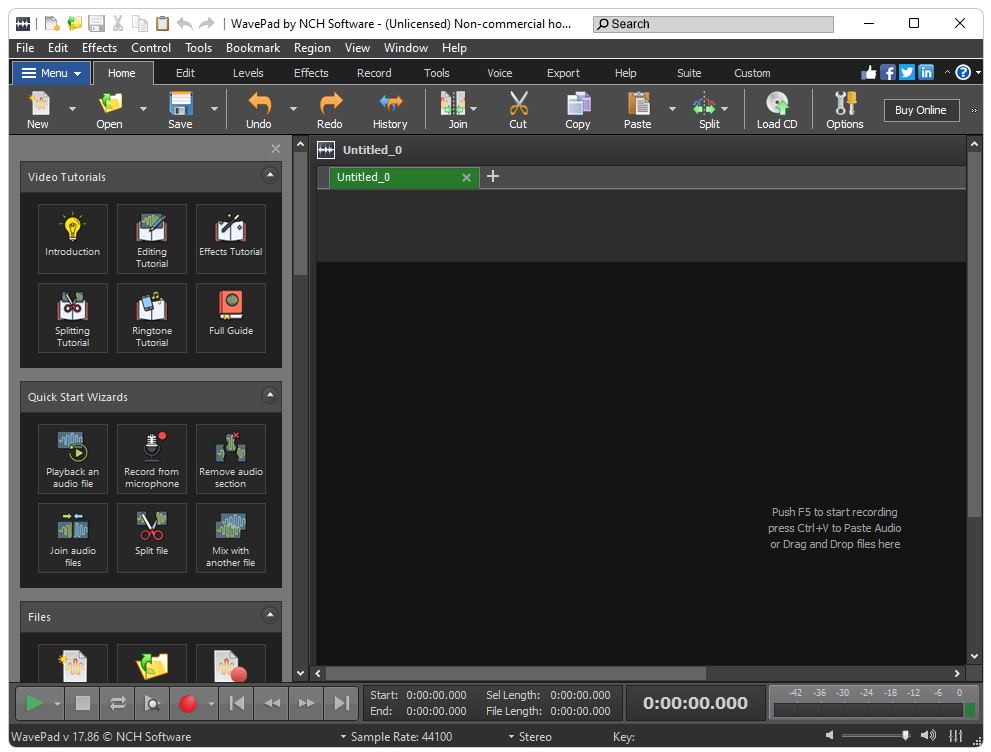Open the Bookmark menu
The height and width of the screenshot is (752, 991).
pyautogui.click(x=253, y=48)
